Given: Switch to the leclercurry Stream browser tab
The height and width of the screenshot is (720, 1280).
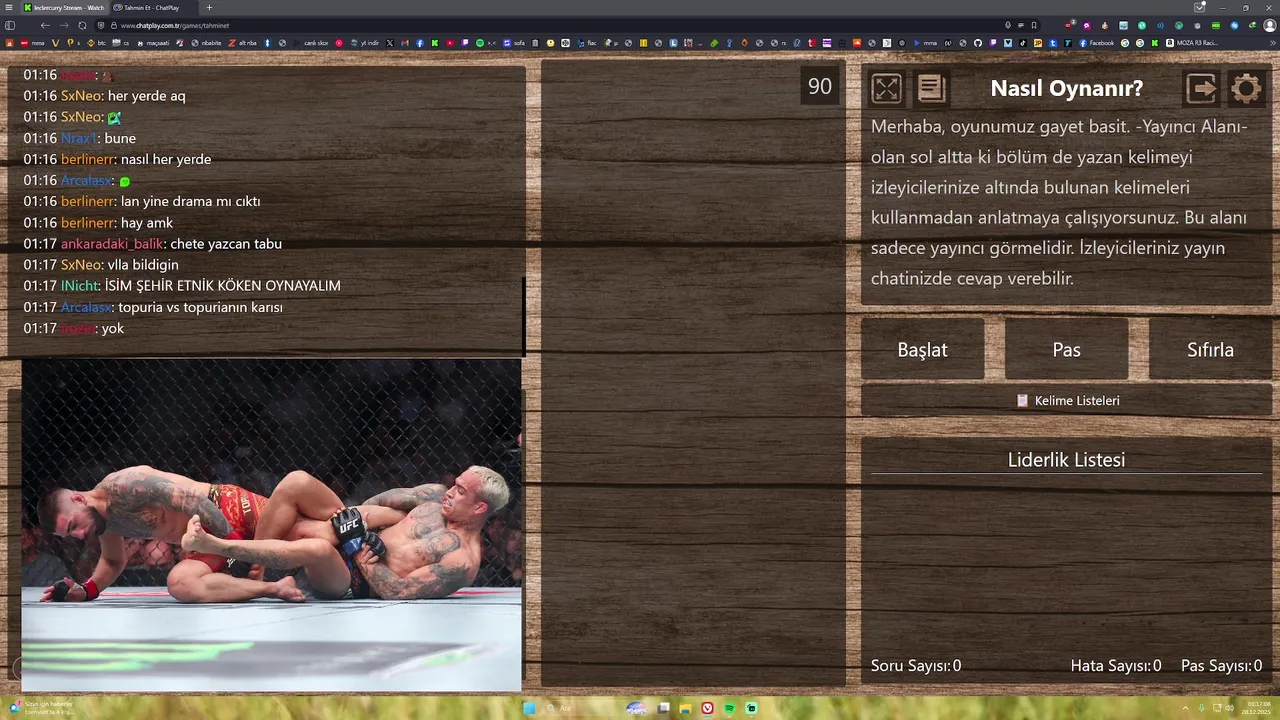Looking at the screenshot, I should pyautogui.click(x=63, y=7).
